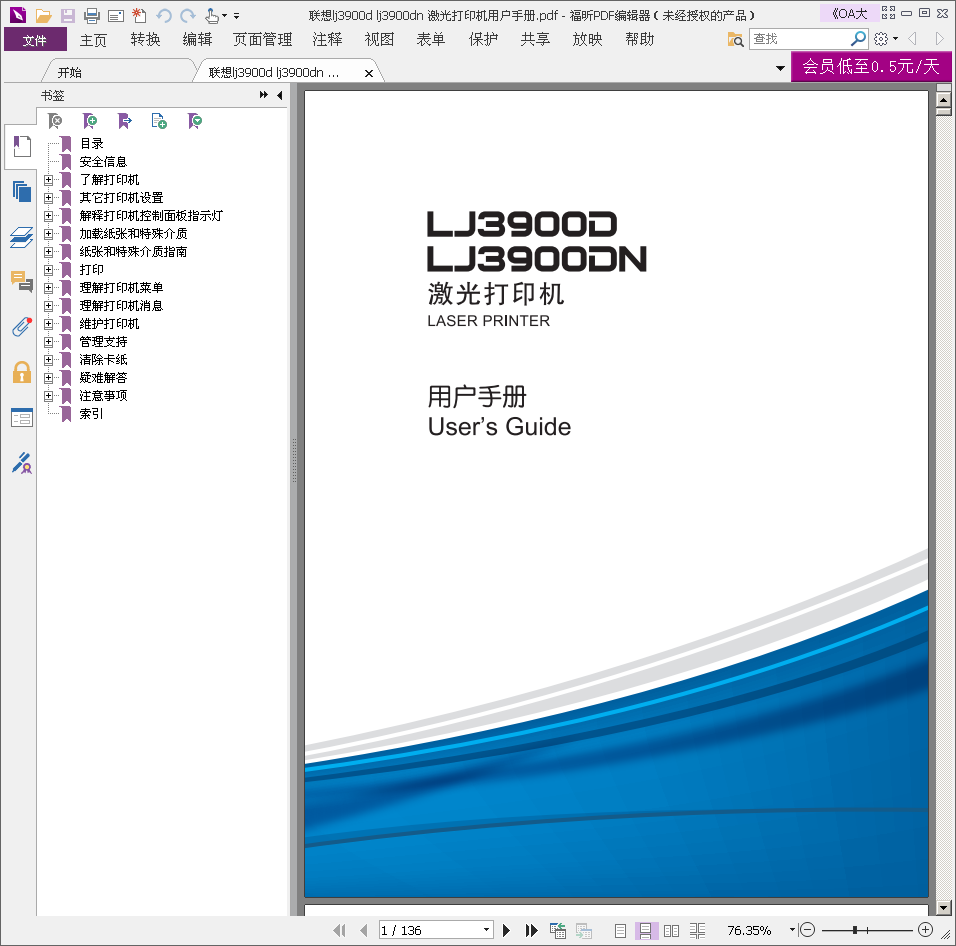This screenshot has width=956, height=946.
Task: Click the settings gear icon near search
Action: (880, 39)
